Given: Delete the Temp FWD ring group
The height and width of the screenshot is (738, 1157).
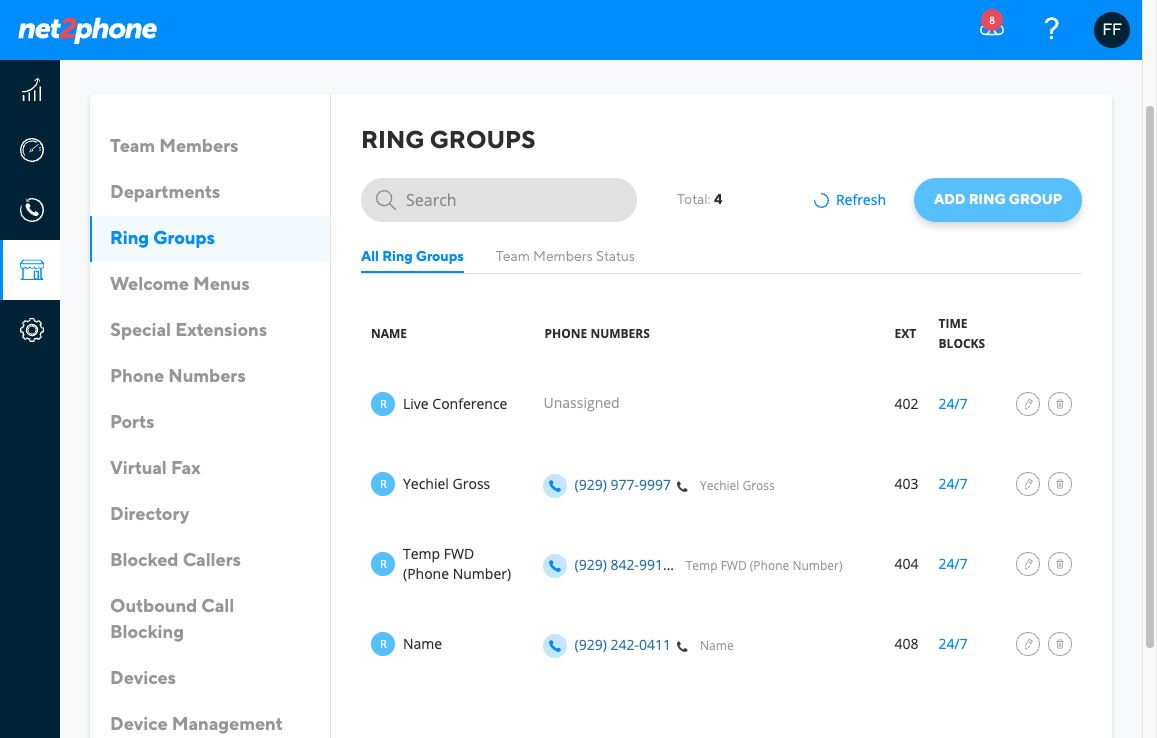Looking at the screenshot, I should 1060,565.
